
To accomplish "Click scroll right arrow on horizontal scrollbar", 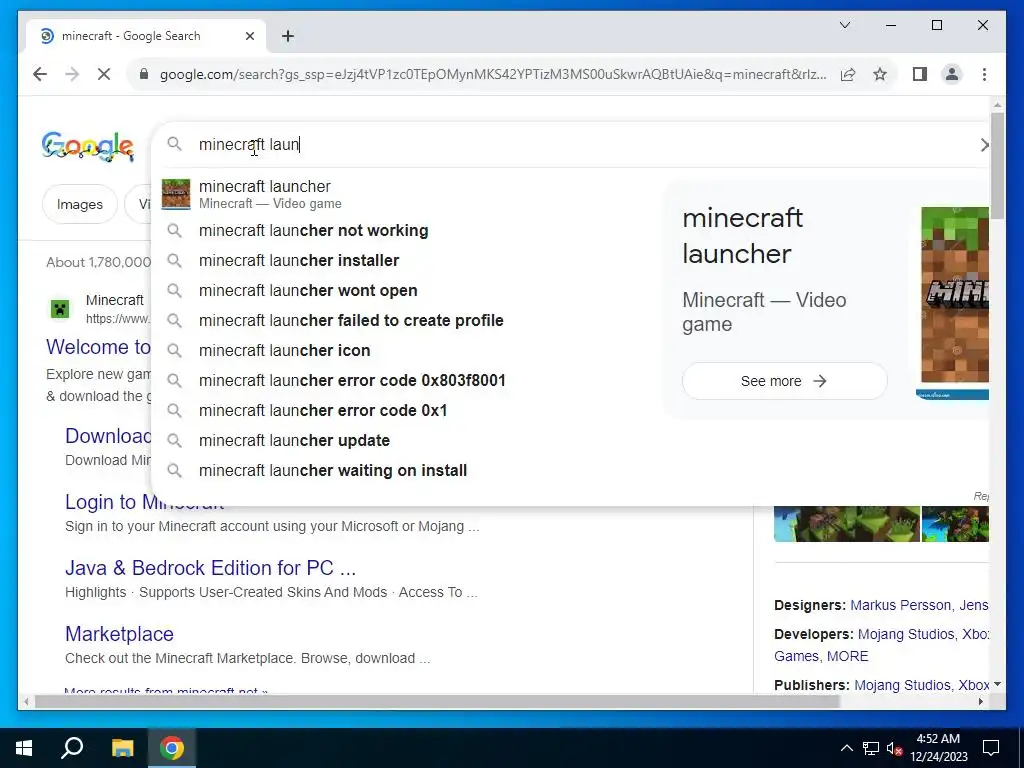I will [x=981, y=701].
